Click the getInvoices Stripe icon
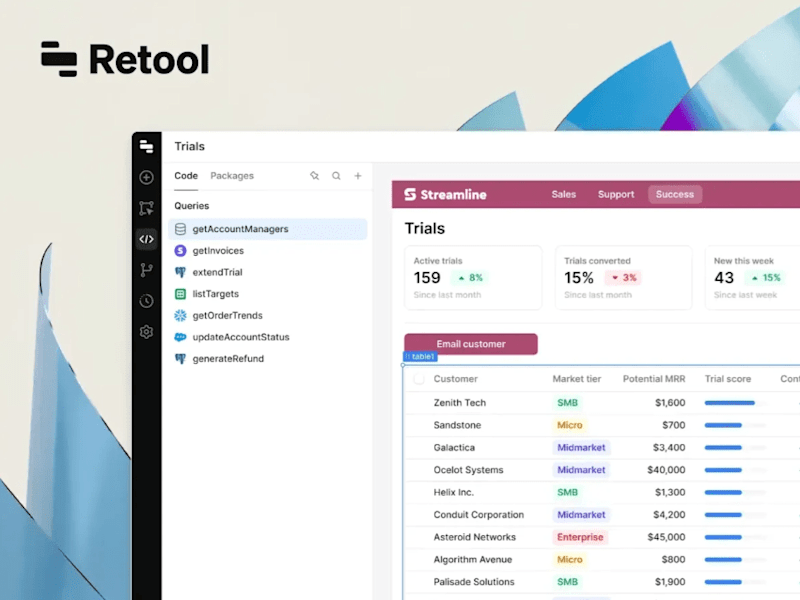This screenshot has width=800, height=600. point(180,251)
